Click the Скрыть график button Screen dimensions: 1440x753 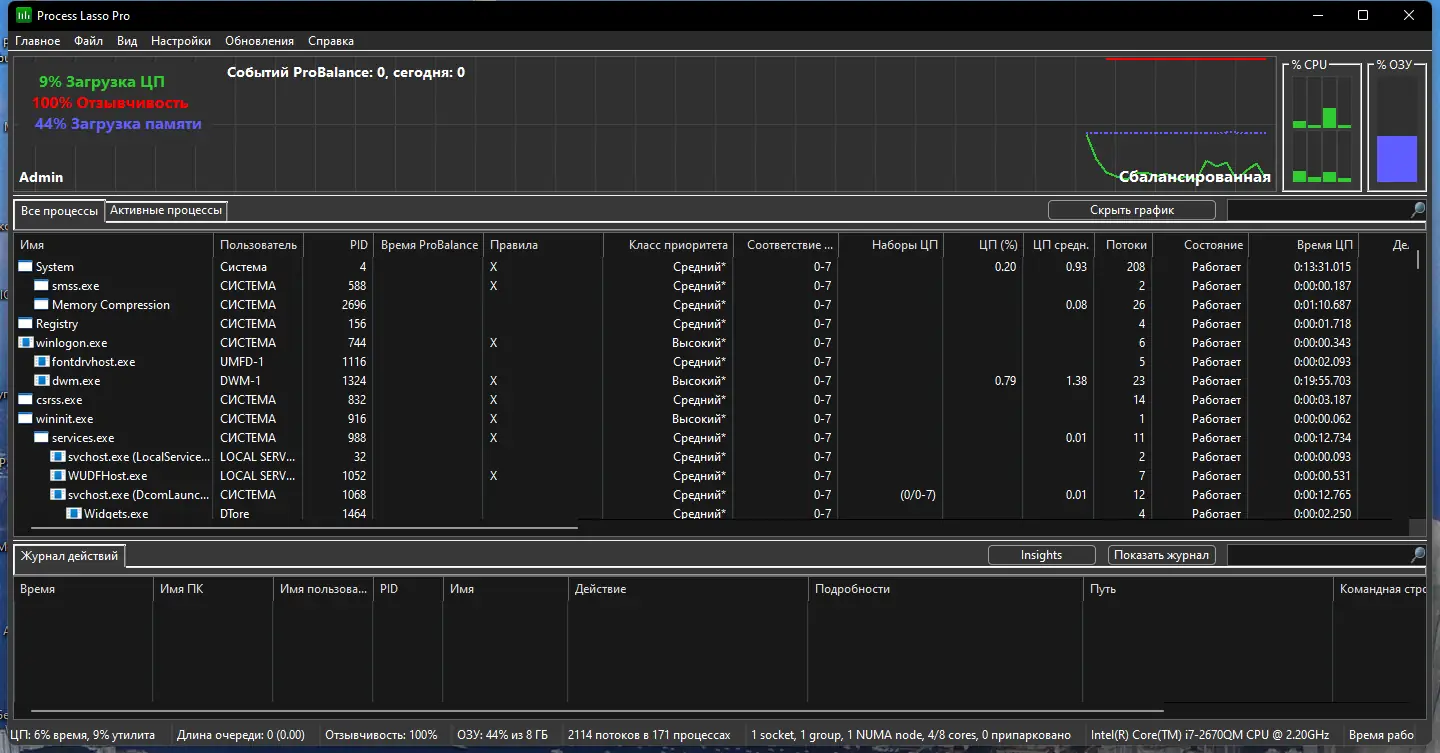click(1132, 210)
